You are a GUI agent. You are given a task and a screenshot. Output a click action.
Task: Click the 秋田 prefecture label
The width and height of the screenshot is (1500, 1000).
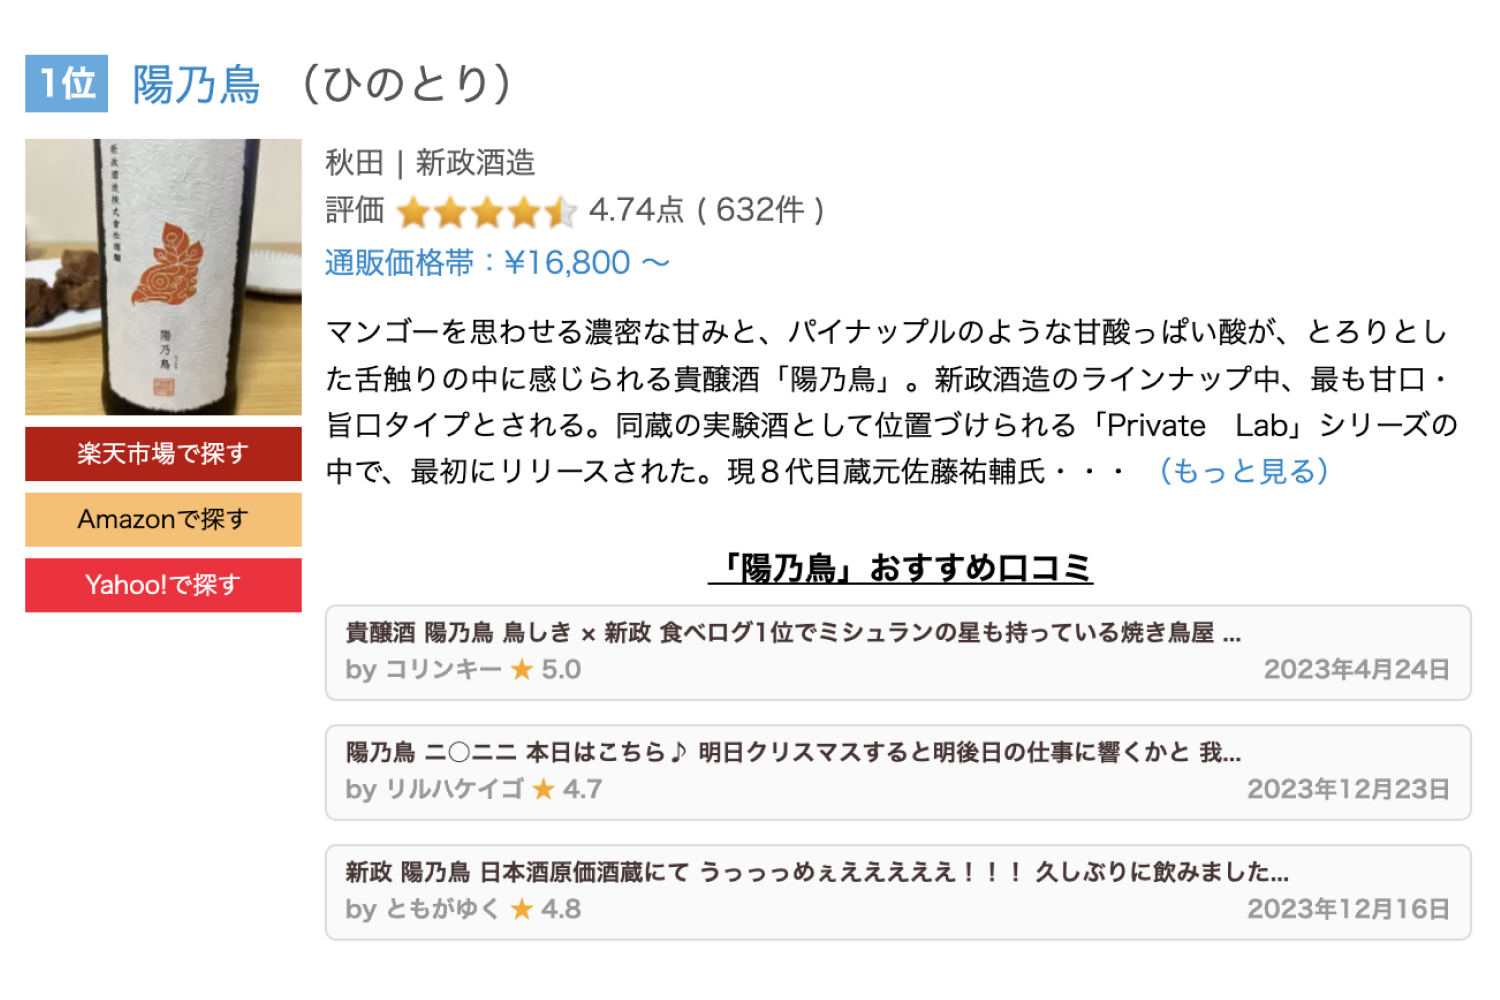pyautogui.click(x=355, y=162)
